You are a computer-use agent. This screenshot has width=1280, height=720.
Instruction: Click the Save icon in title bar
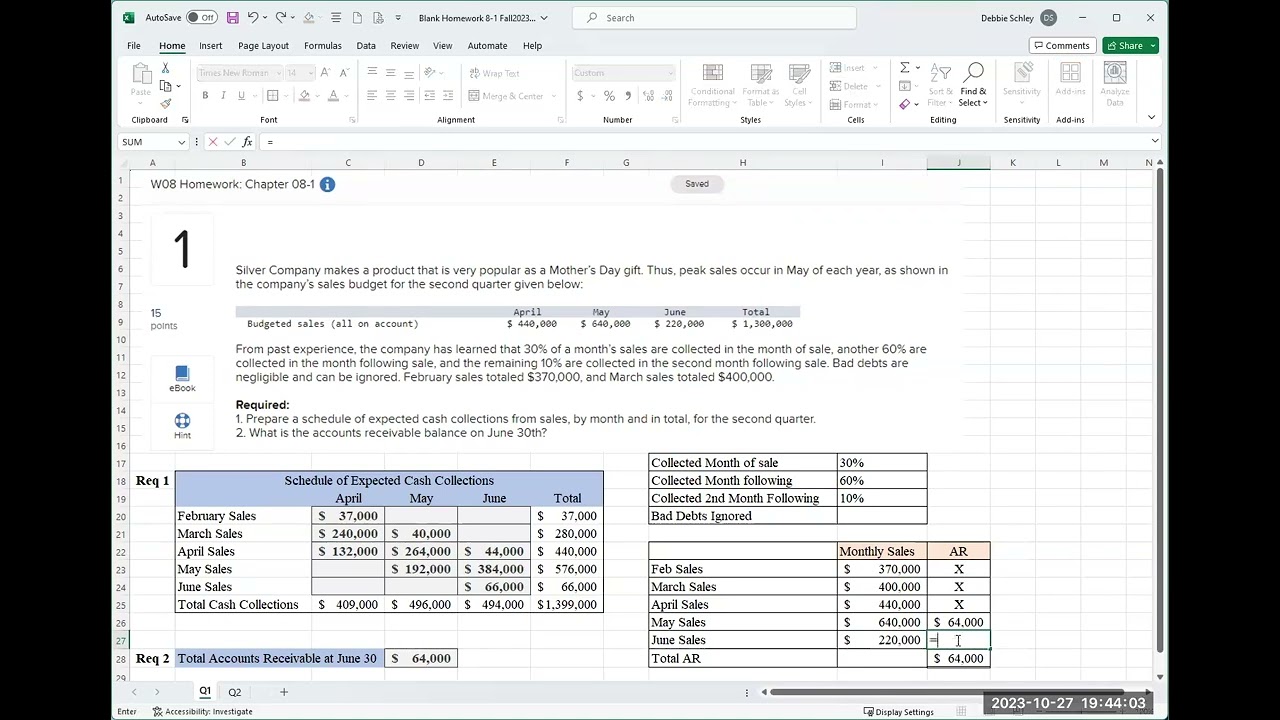pyautogui.click(x=233, y=18)
